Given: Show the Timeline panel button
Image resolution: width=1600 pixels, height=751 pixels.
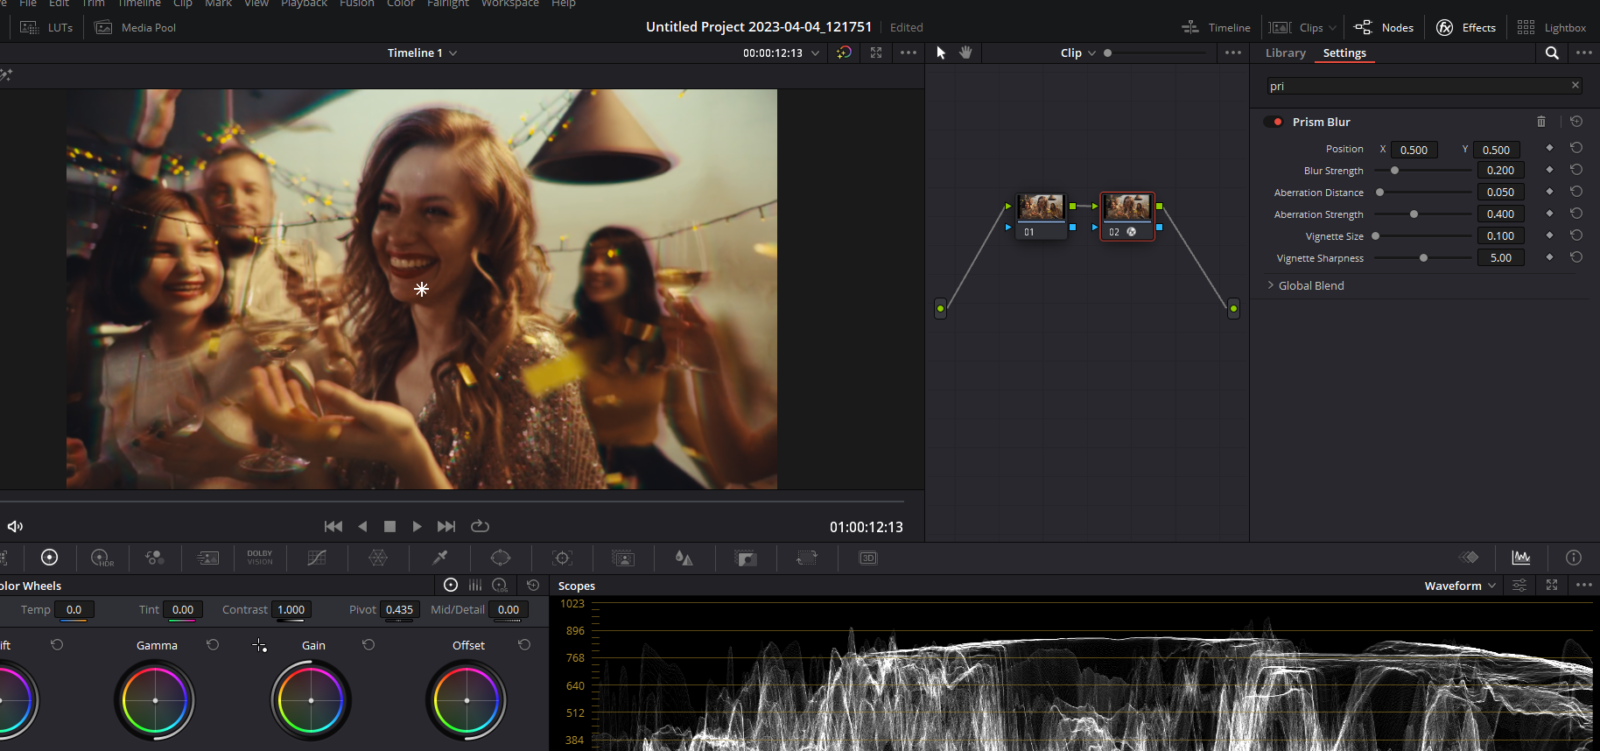Looking at the screenshot, I should [1216, 28].
